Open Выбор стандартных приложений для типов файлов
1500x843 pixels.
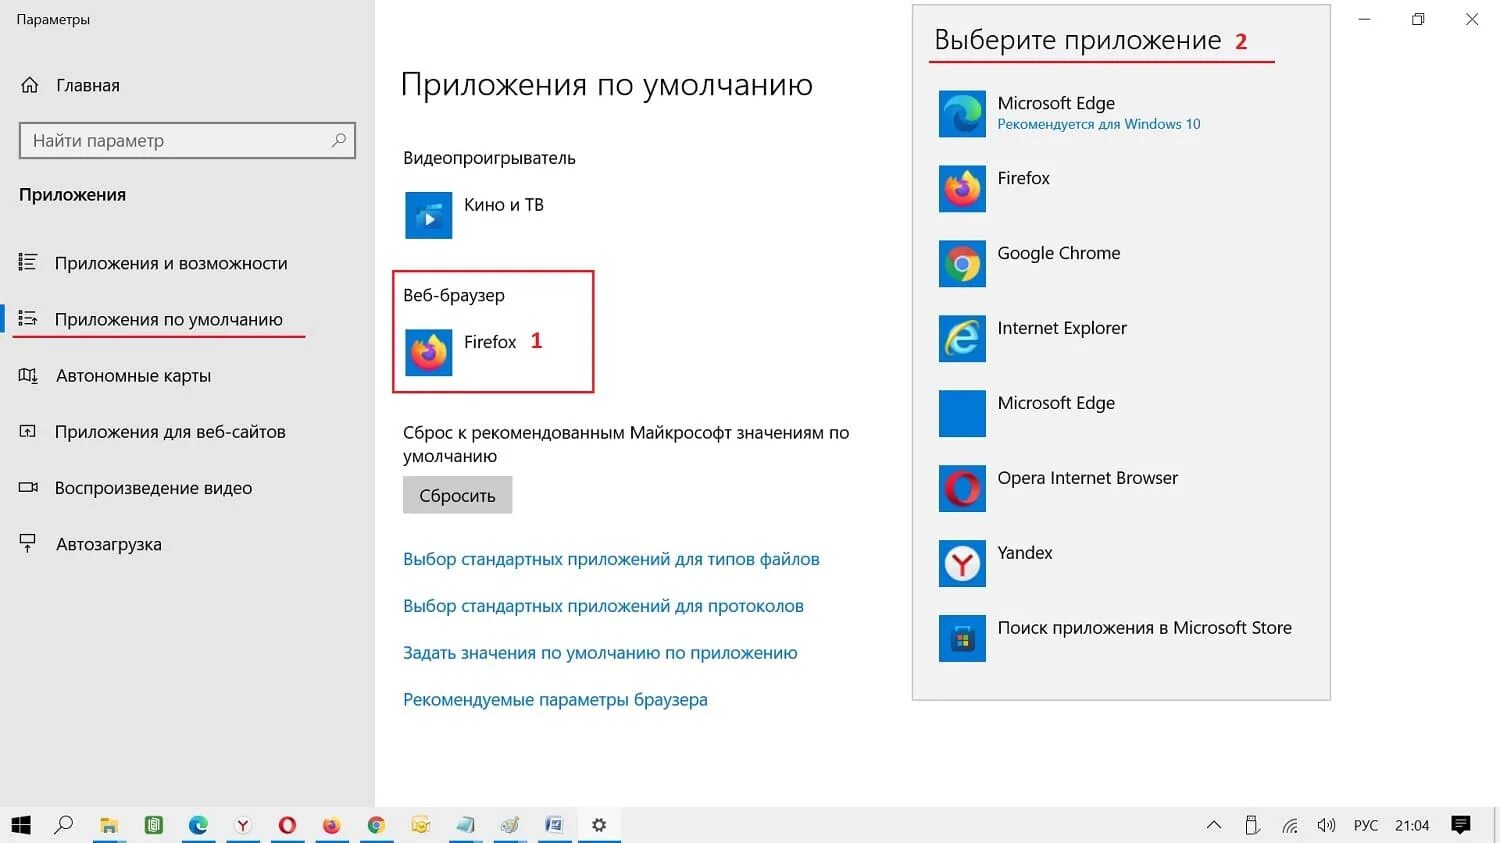click(611, 559)
